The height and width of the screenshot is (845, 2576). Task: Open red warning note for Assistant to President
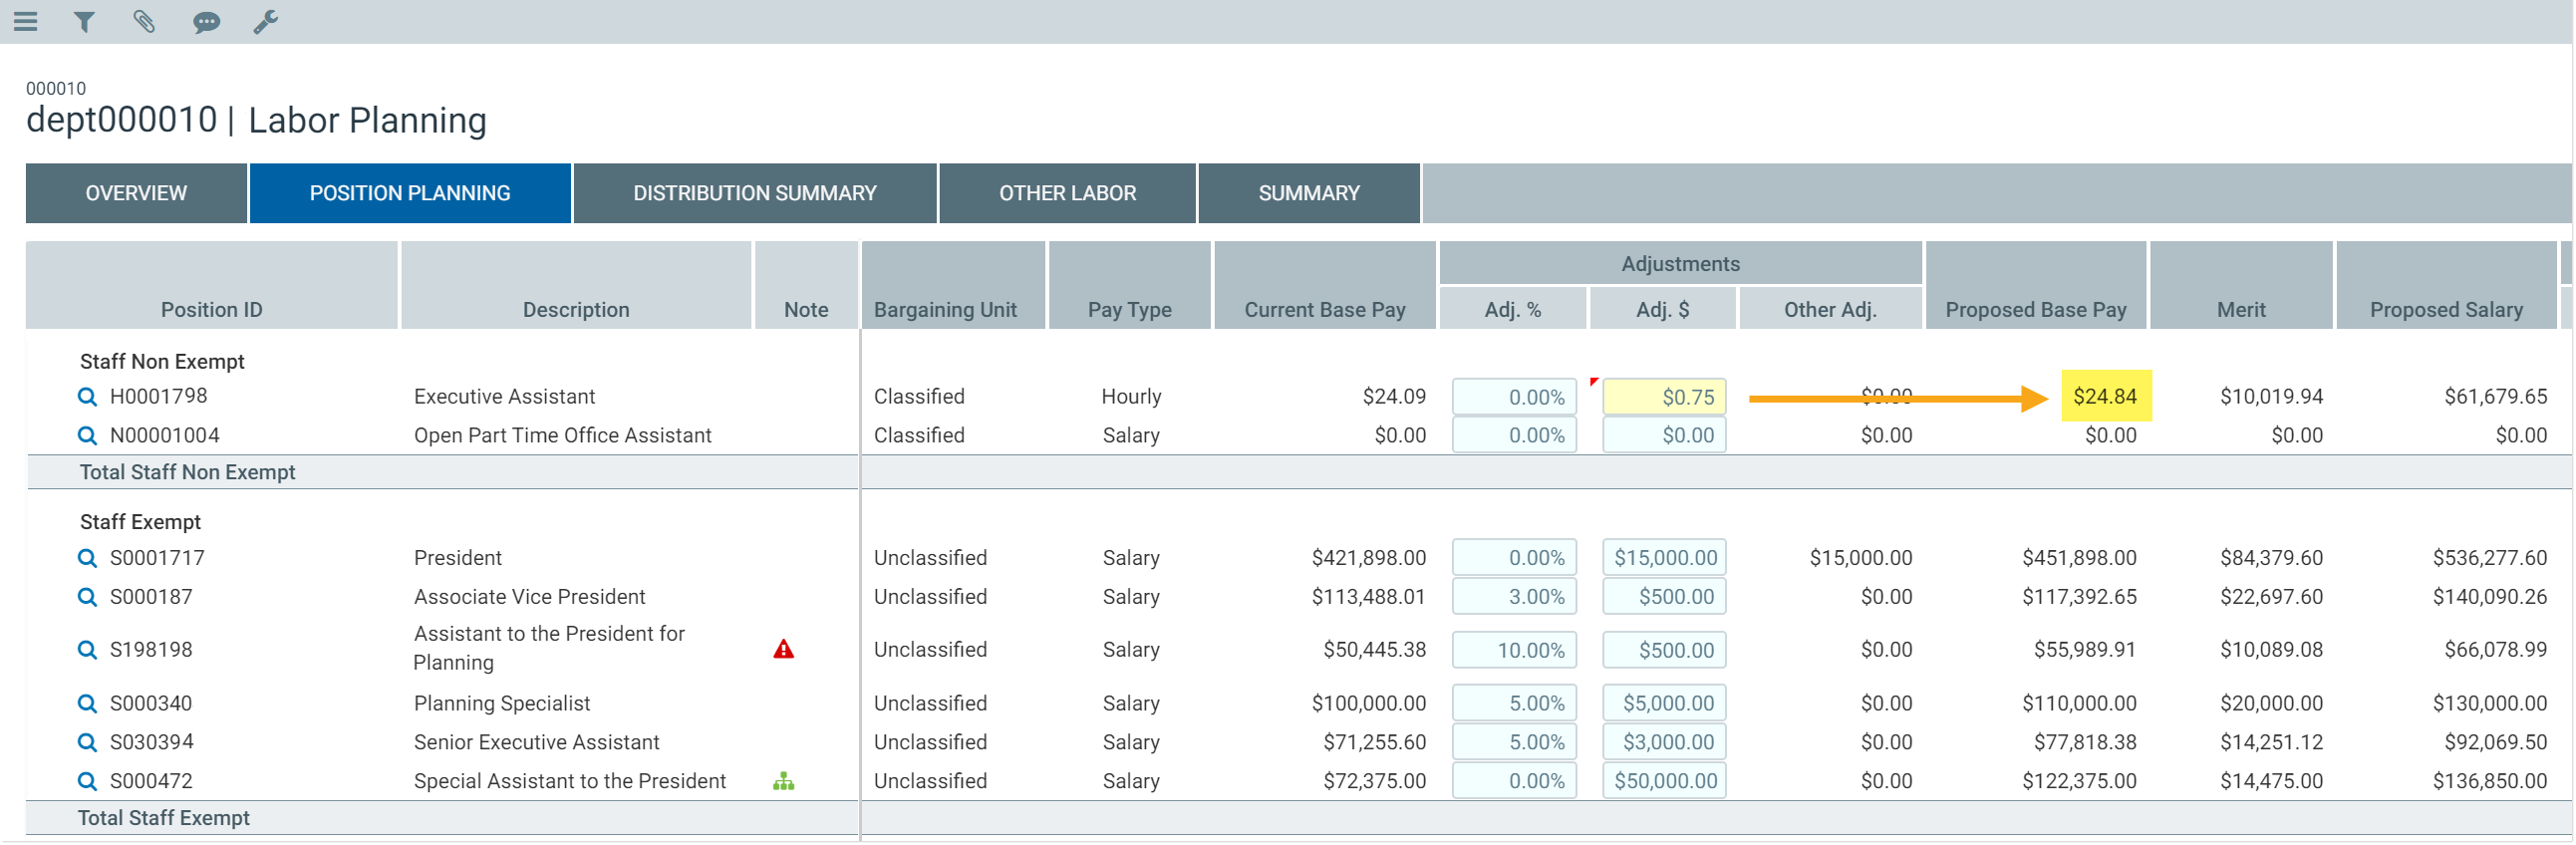[x=783, y=650]
